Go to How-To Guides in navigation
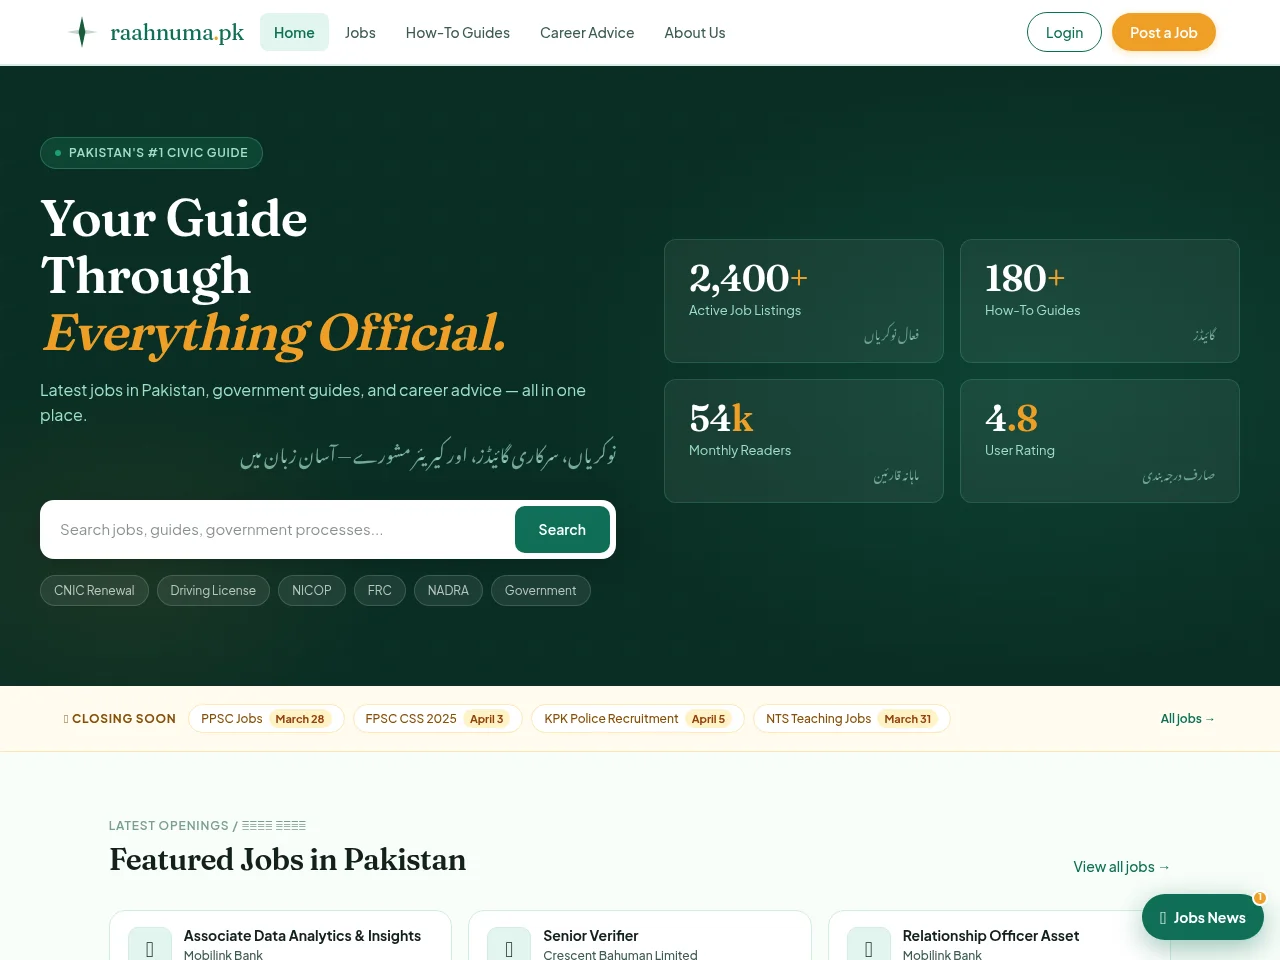 pyautogui.click(x=458, y=32)
